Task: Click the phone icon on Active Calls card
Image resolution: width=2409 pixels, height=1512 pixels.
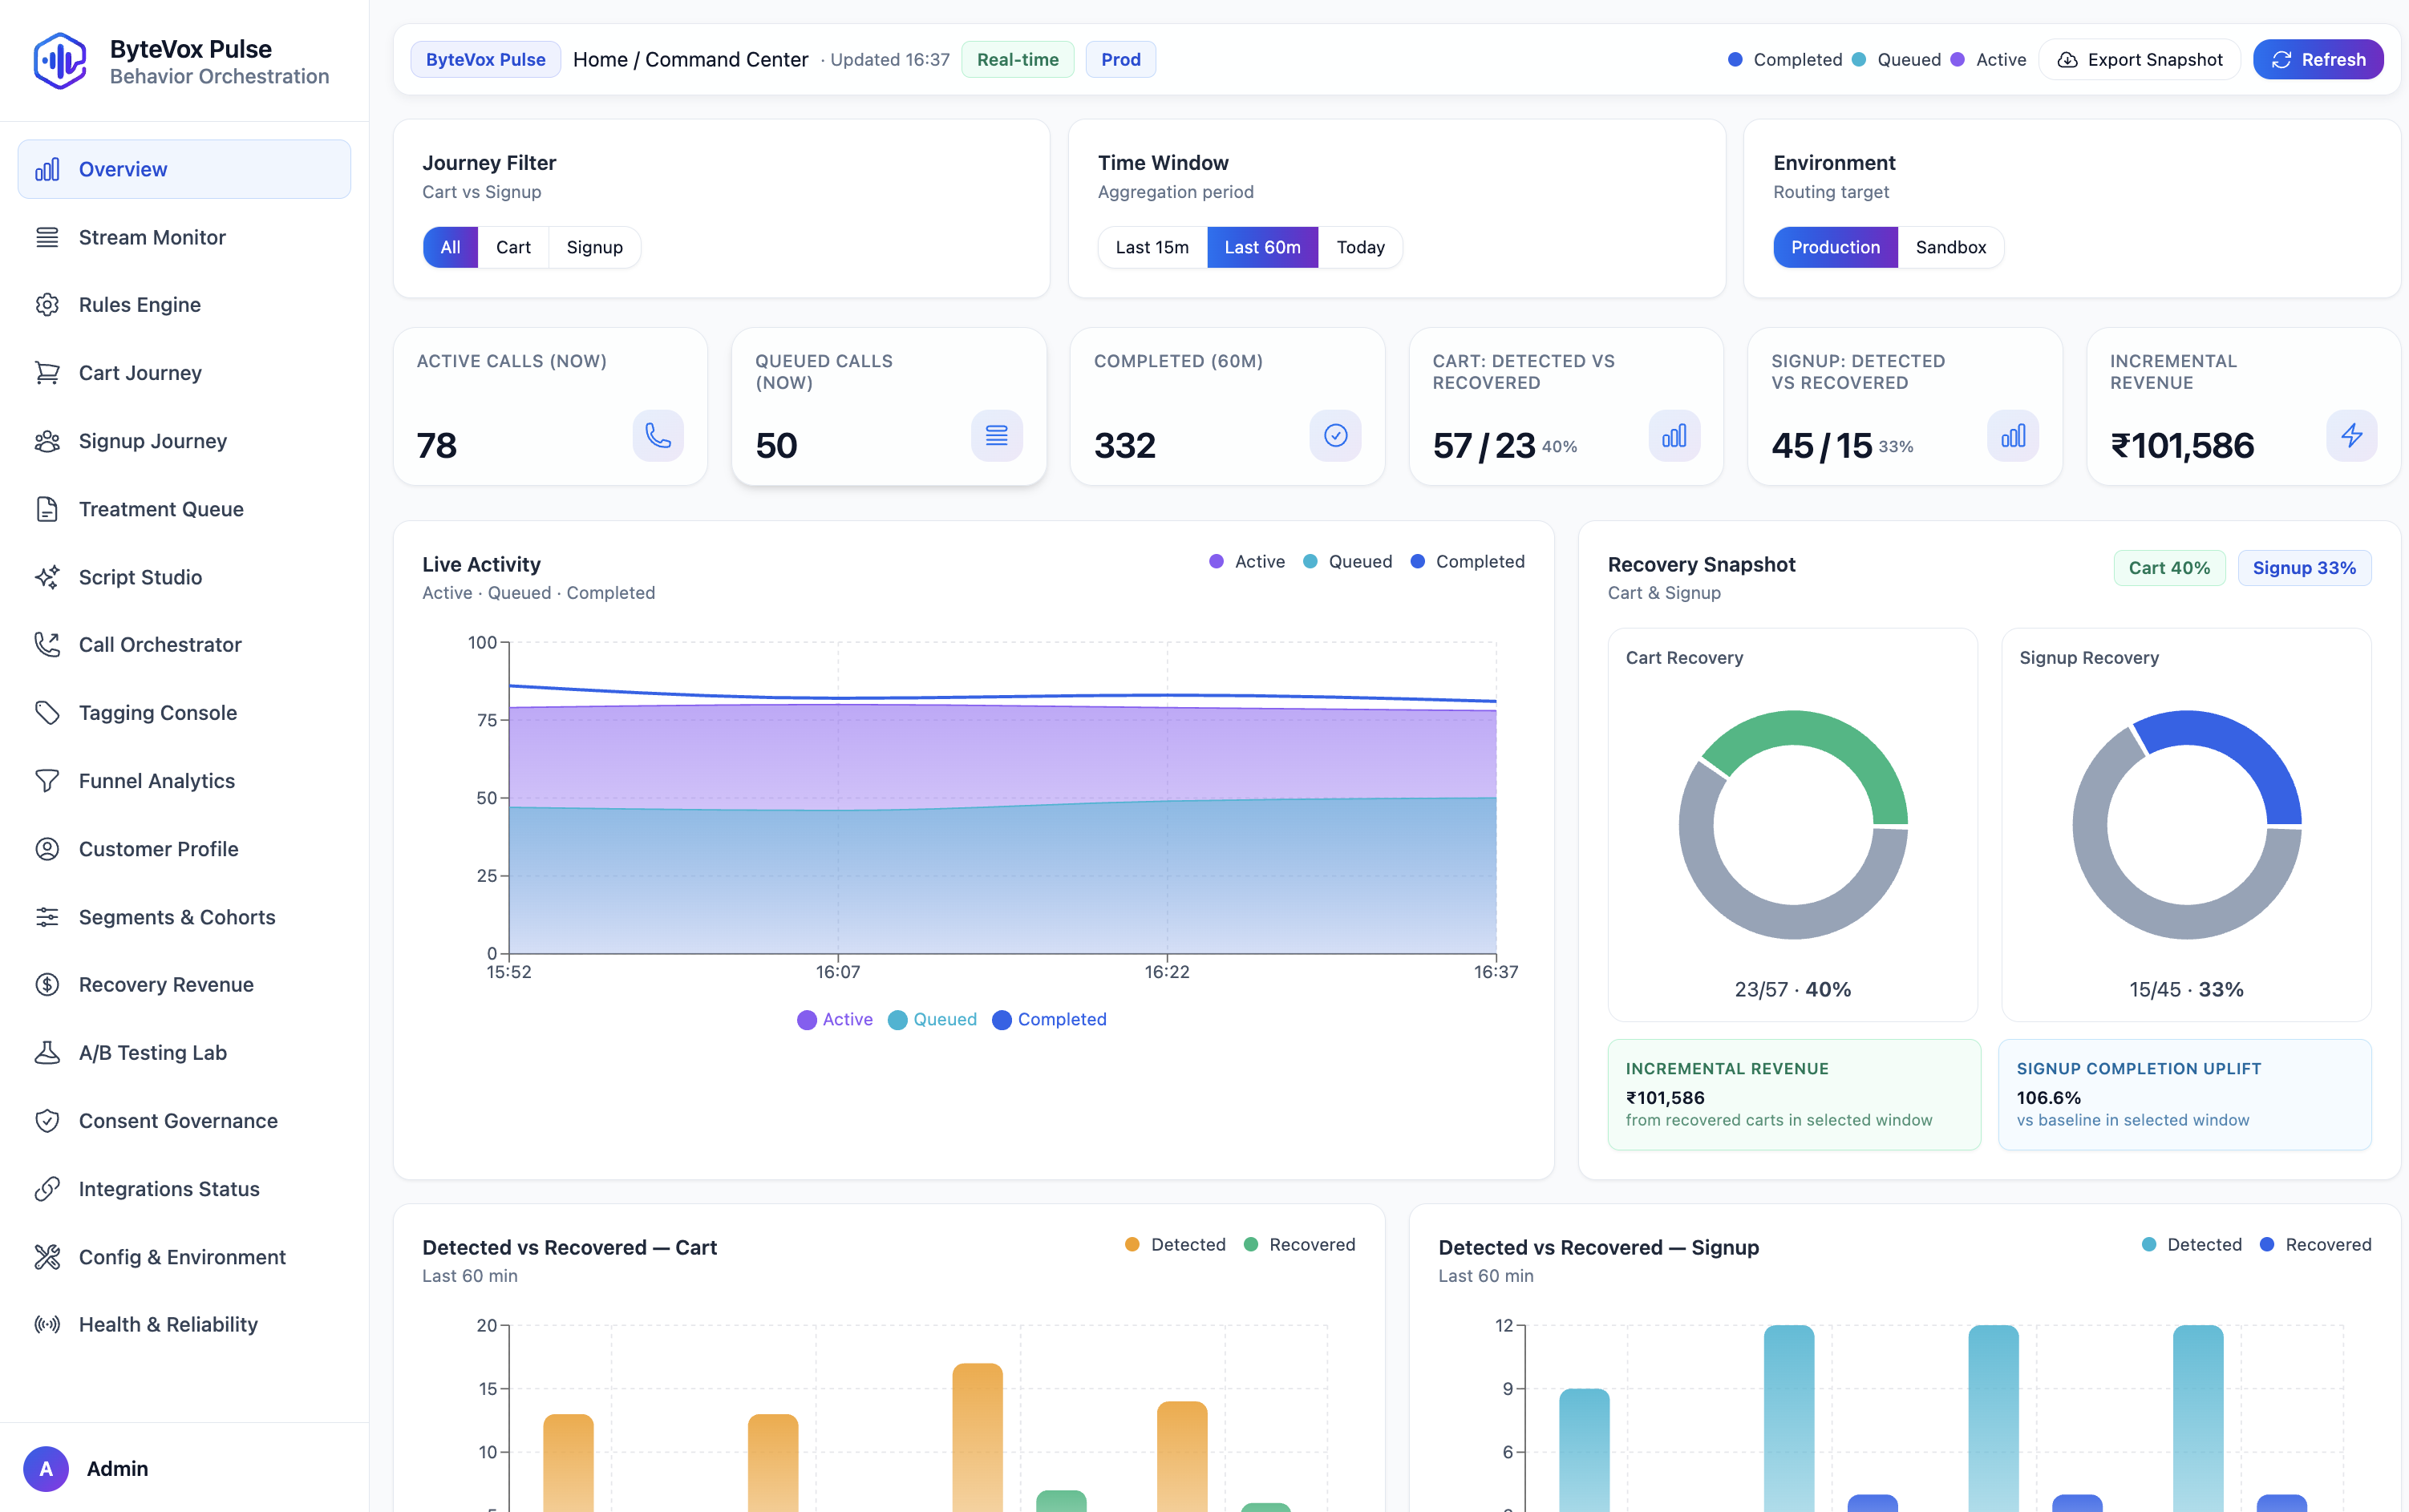Action: [x=657, y=435]
